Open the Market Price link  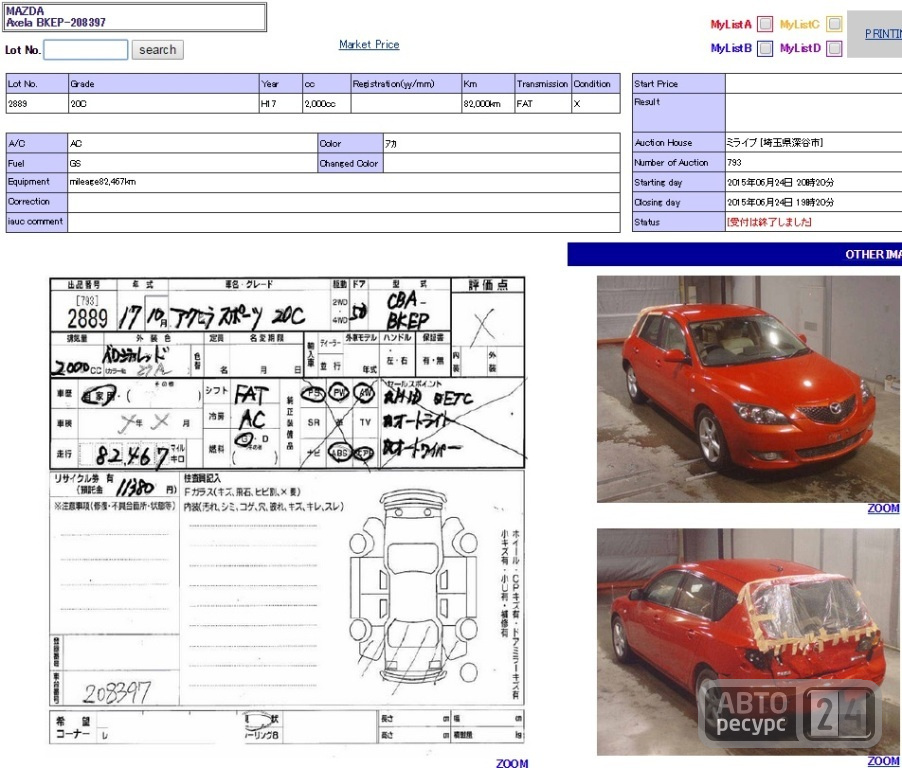(369, 44)
